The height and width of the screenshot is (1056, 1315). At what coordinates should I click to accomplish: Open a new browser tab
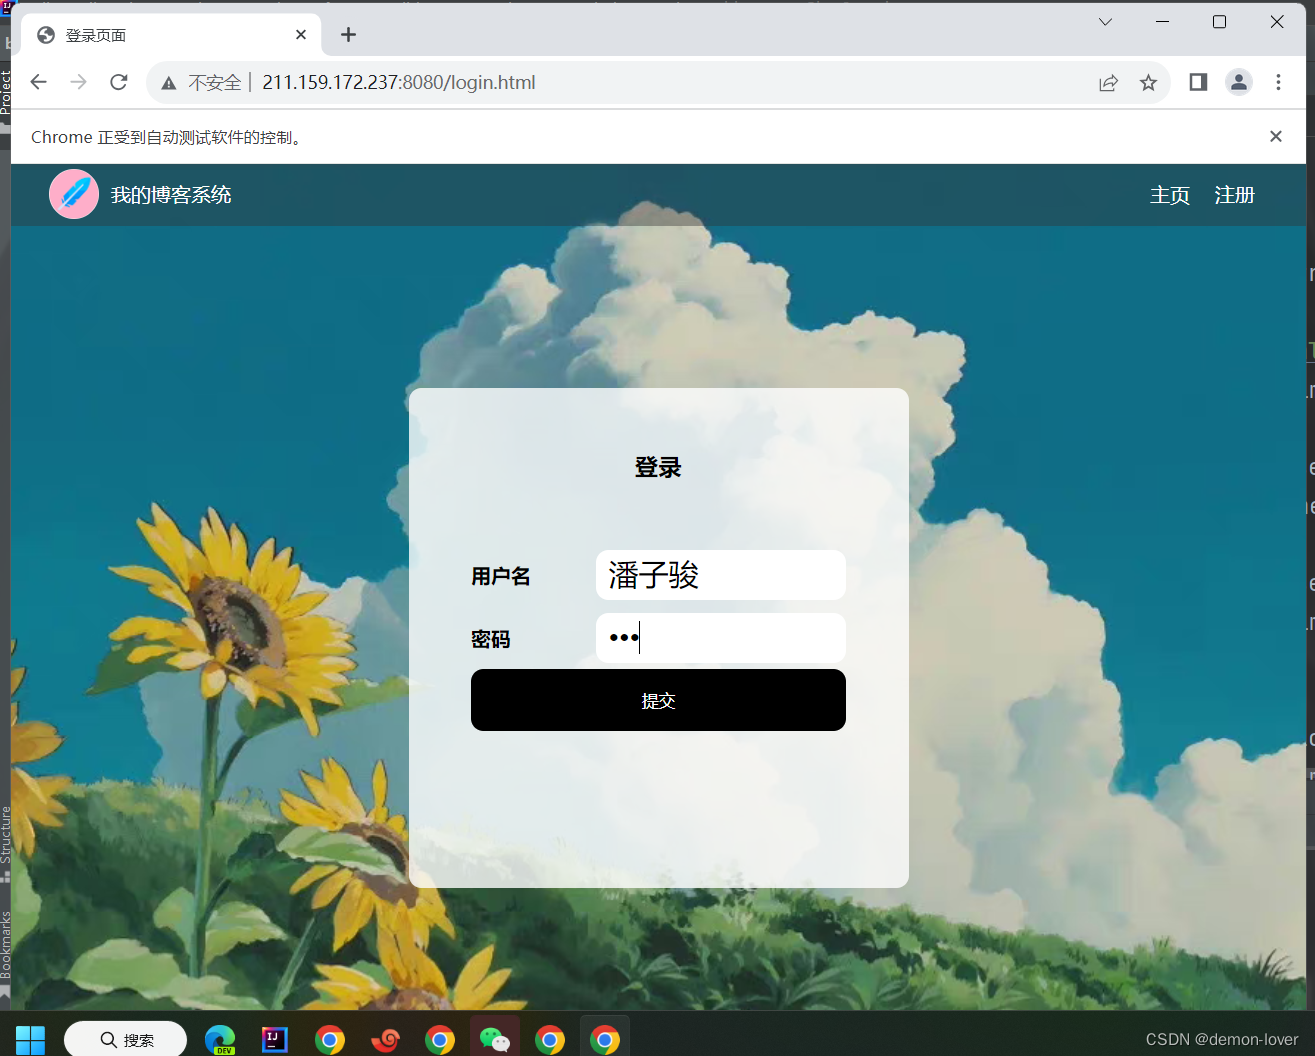[348, 35]
